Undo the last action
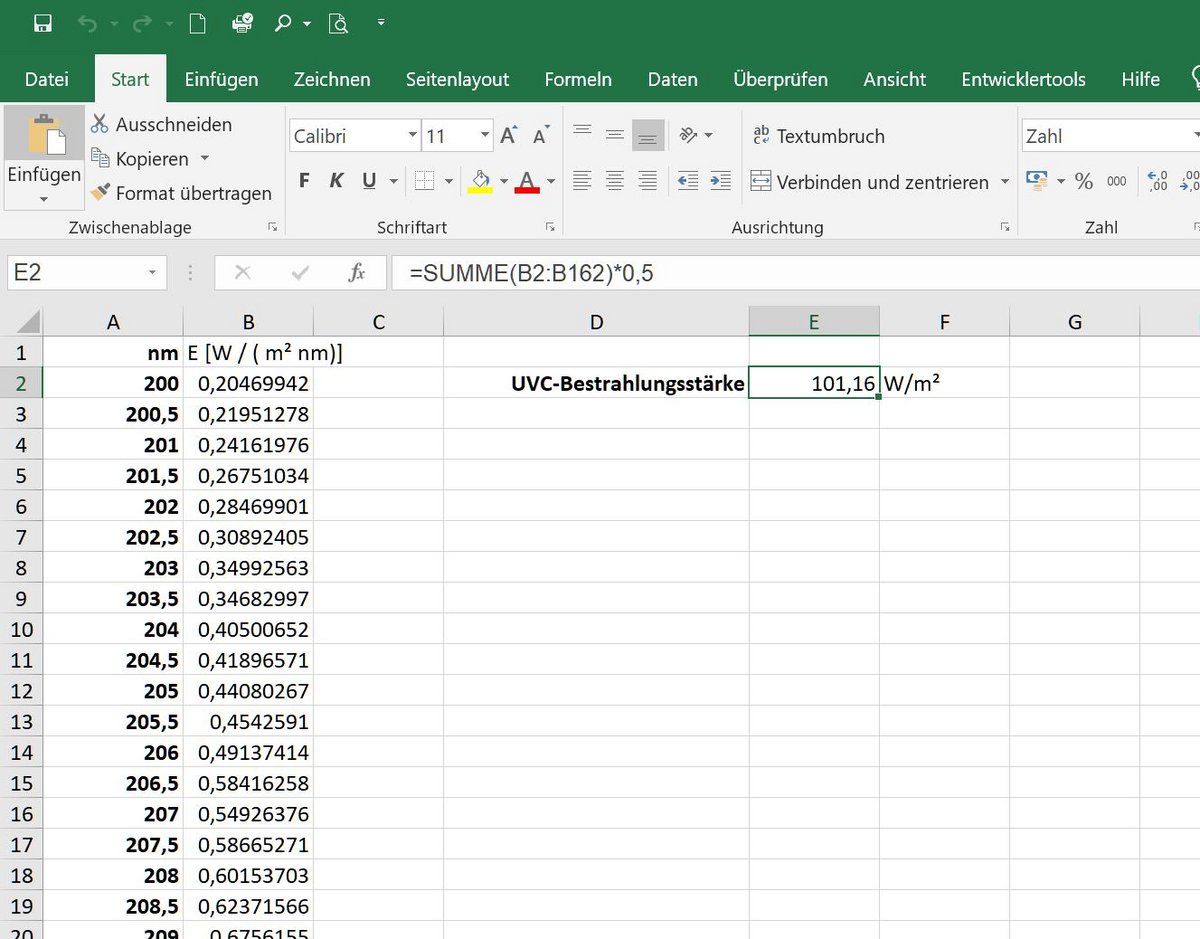The height and width of the screenshot is (939, 1200). pos(88,22)
